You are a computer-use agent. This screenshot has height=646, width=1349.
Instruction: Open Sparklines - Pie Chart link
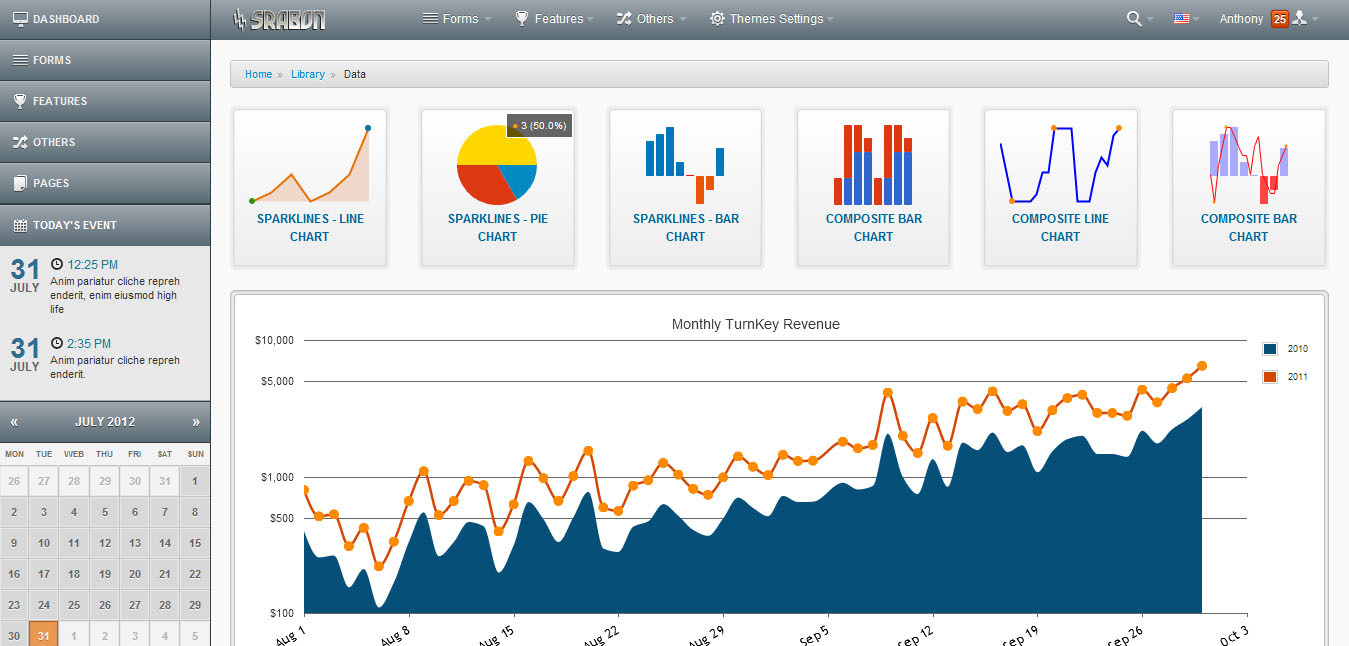pyautogui.click(x=497, y=228)
